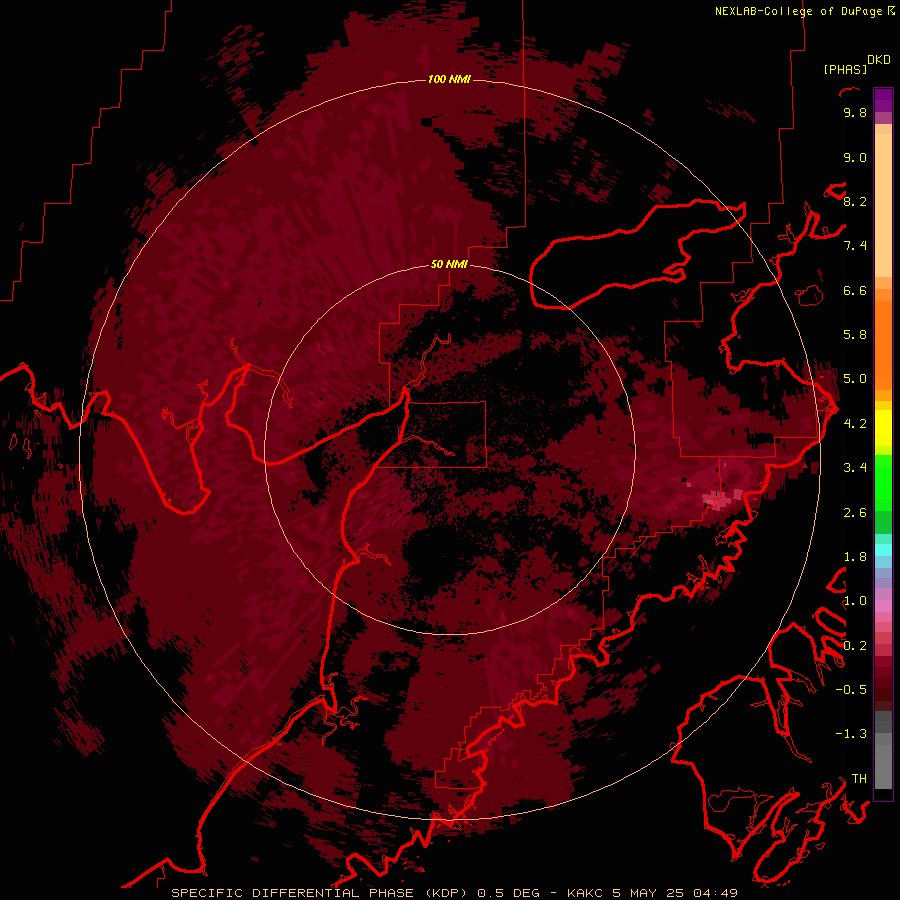Click the 8.2 scale label
The width and height of the screenshot is (900, 900).
pos(855,201)
